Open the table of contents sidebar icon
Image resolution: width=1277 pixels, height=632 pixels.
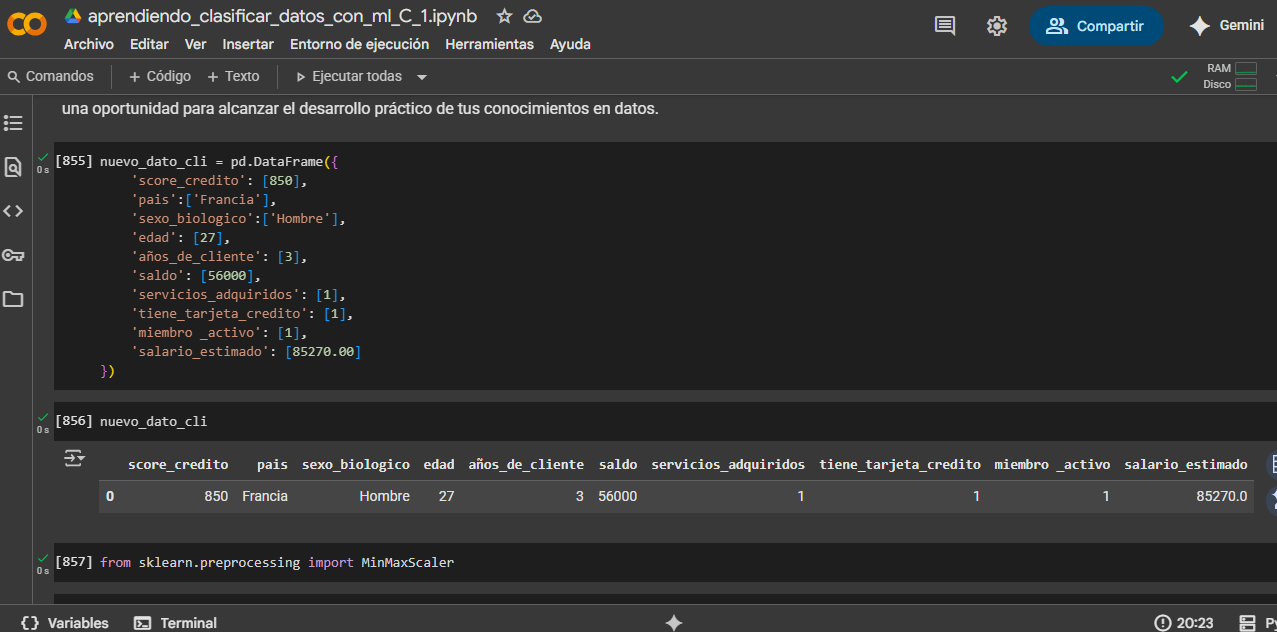click(13, 123)
